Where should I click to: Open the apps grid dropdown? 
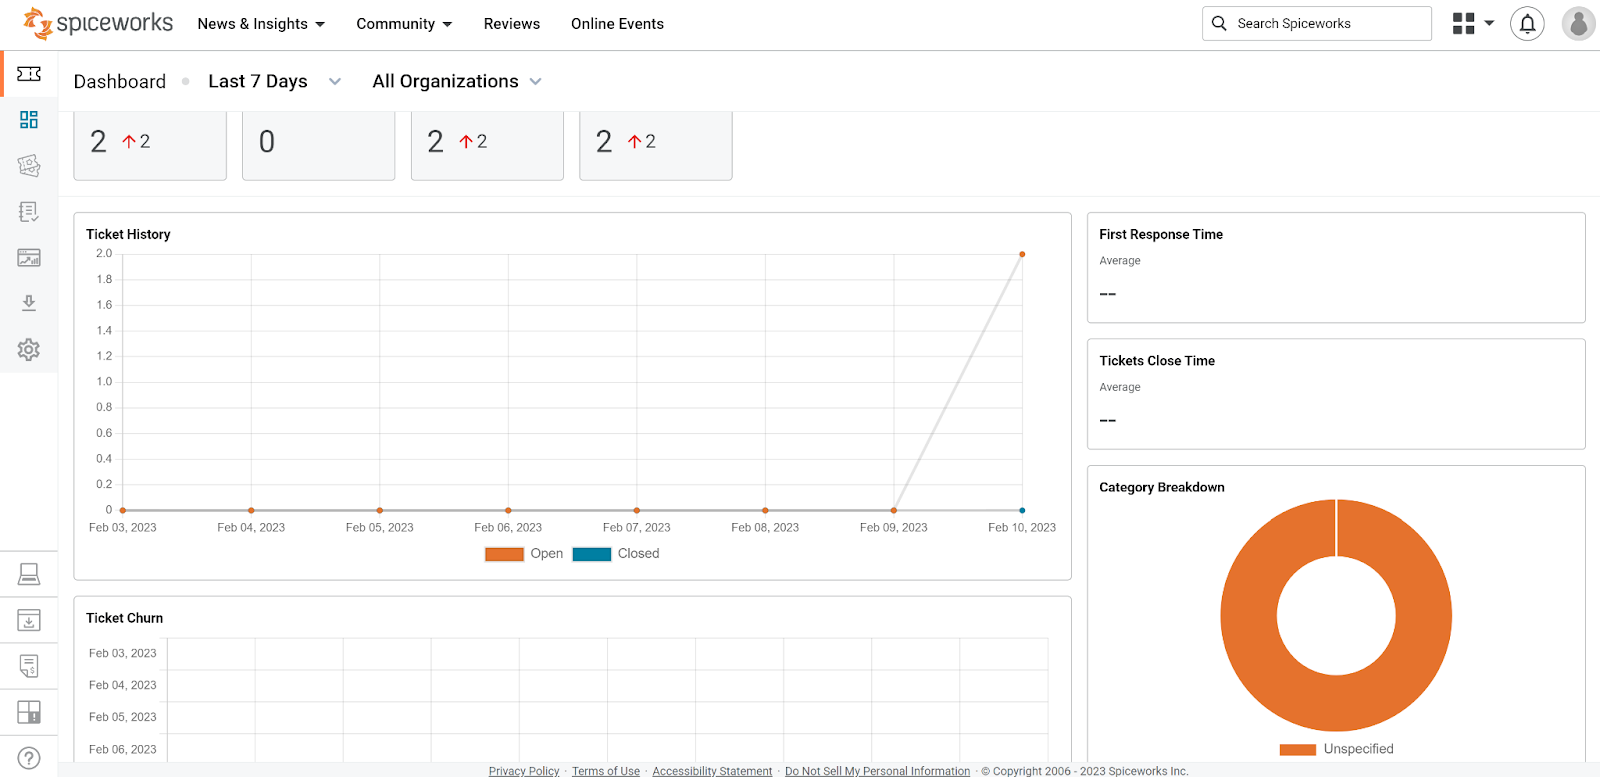[x=1473, y=24]
